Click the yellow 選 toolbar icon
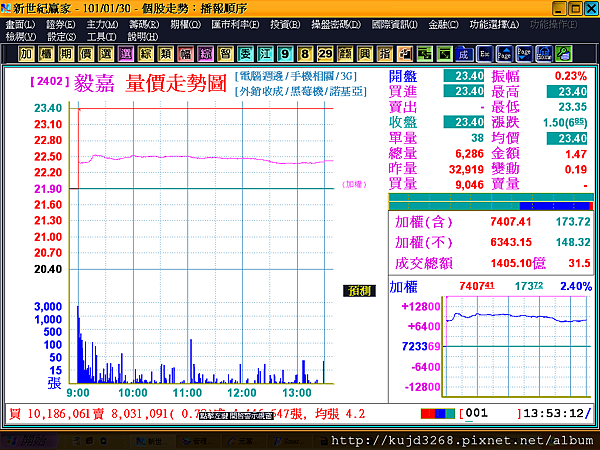 point(106,54)
